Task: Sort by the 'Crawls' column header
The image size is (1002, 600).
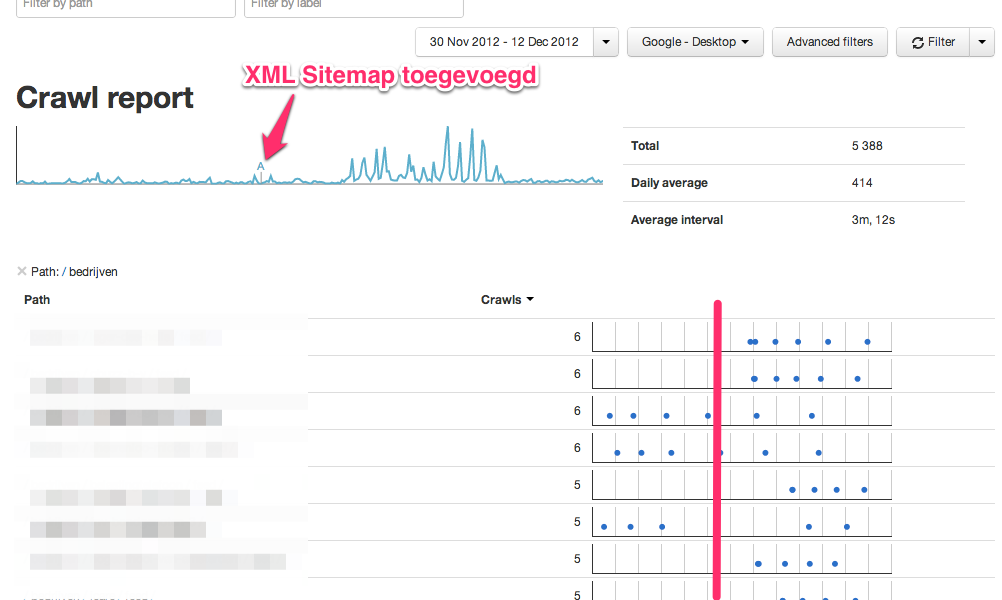Action: [507, 299]
